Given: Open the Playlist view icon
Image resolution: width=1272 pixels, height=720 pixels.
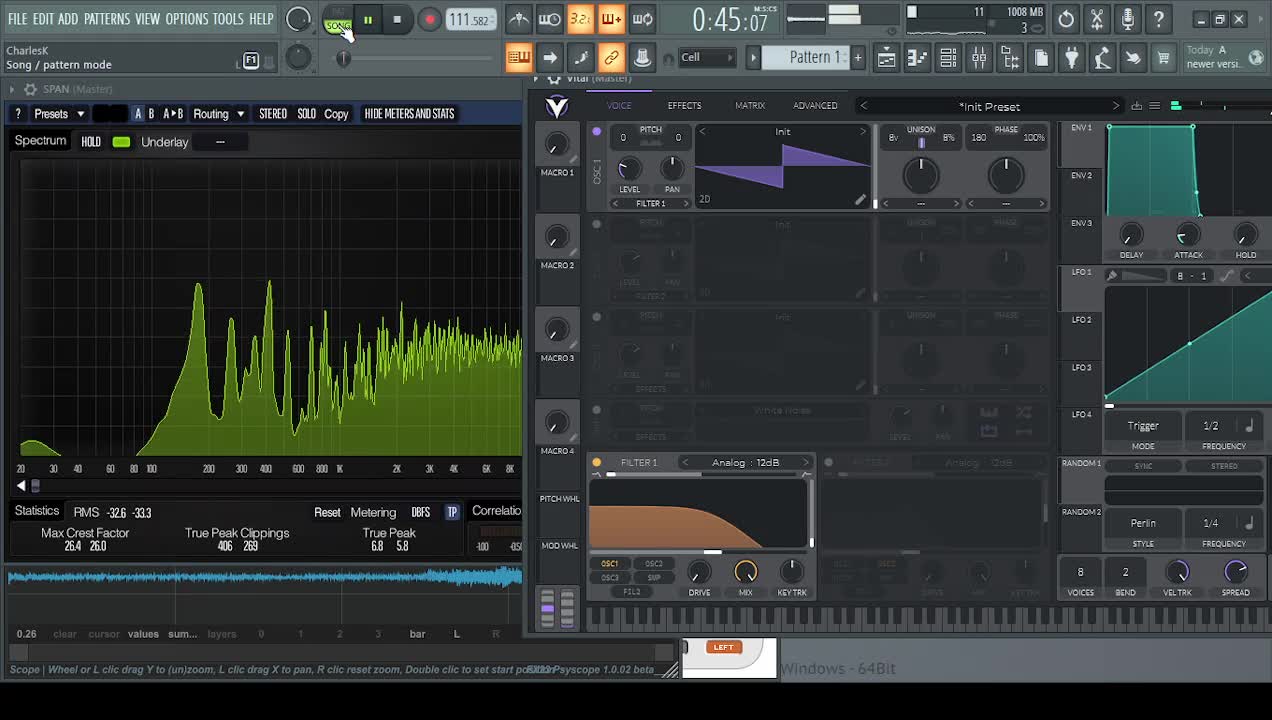Looking at the screenshot, I should pos(886,58).
